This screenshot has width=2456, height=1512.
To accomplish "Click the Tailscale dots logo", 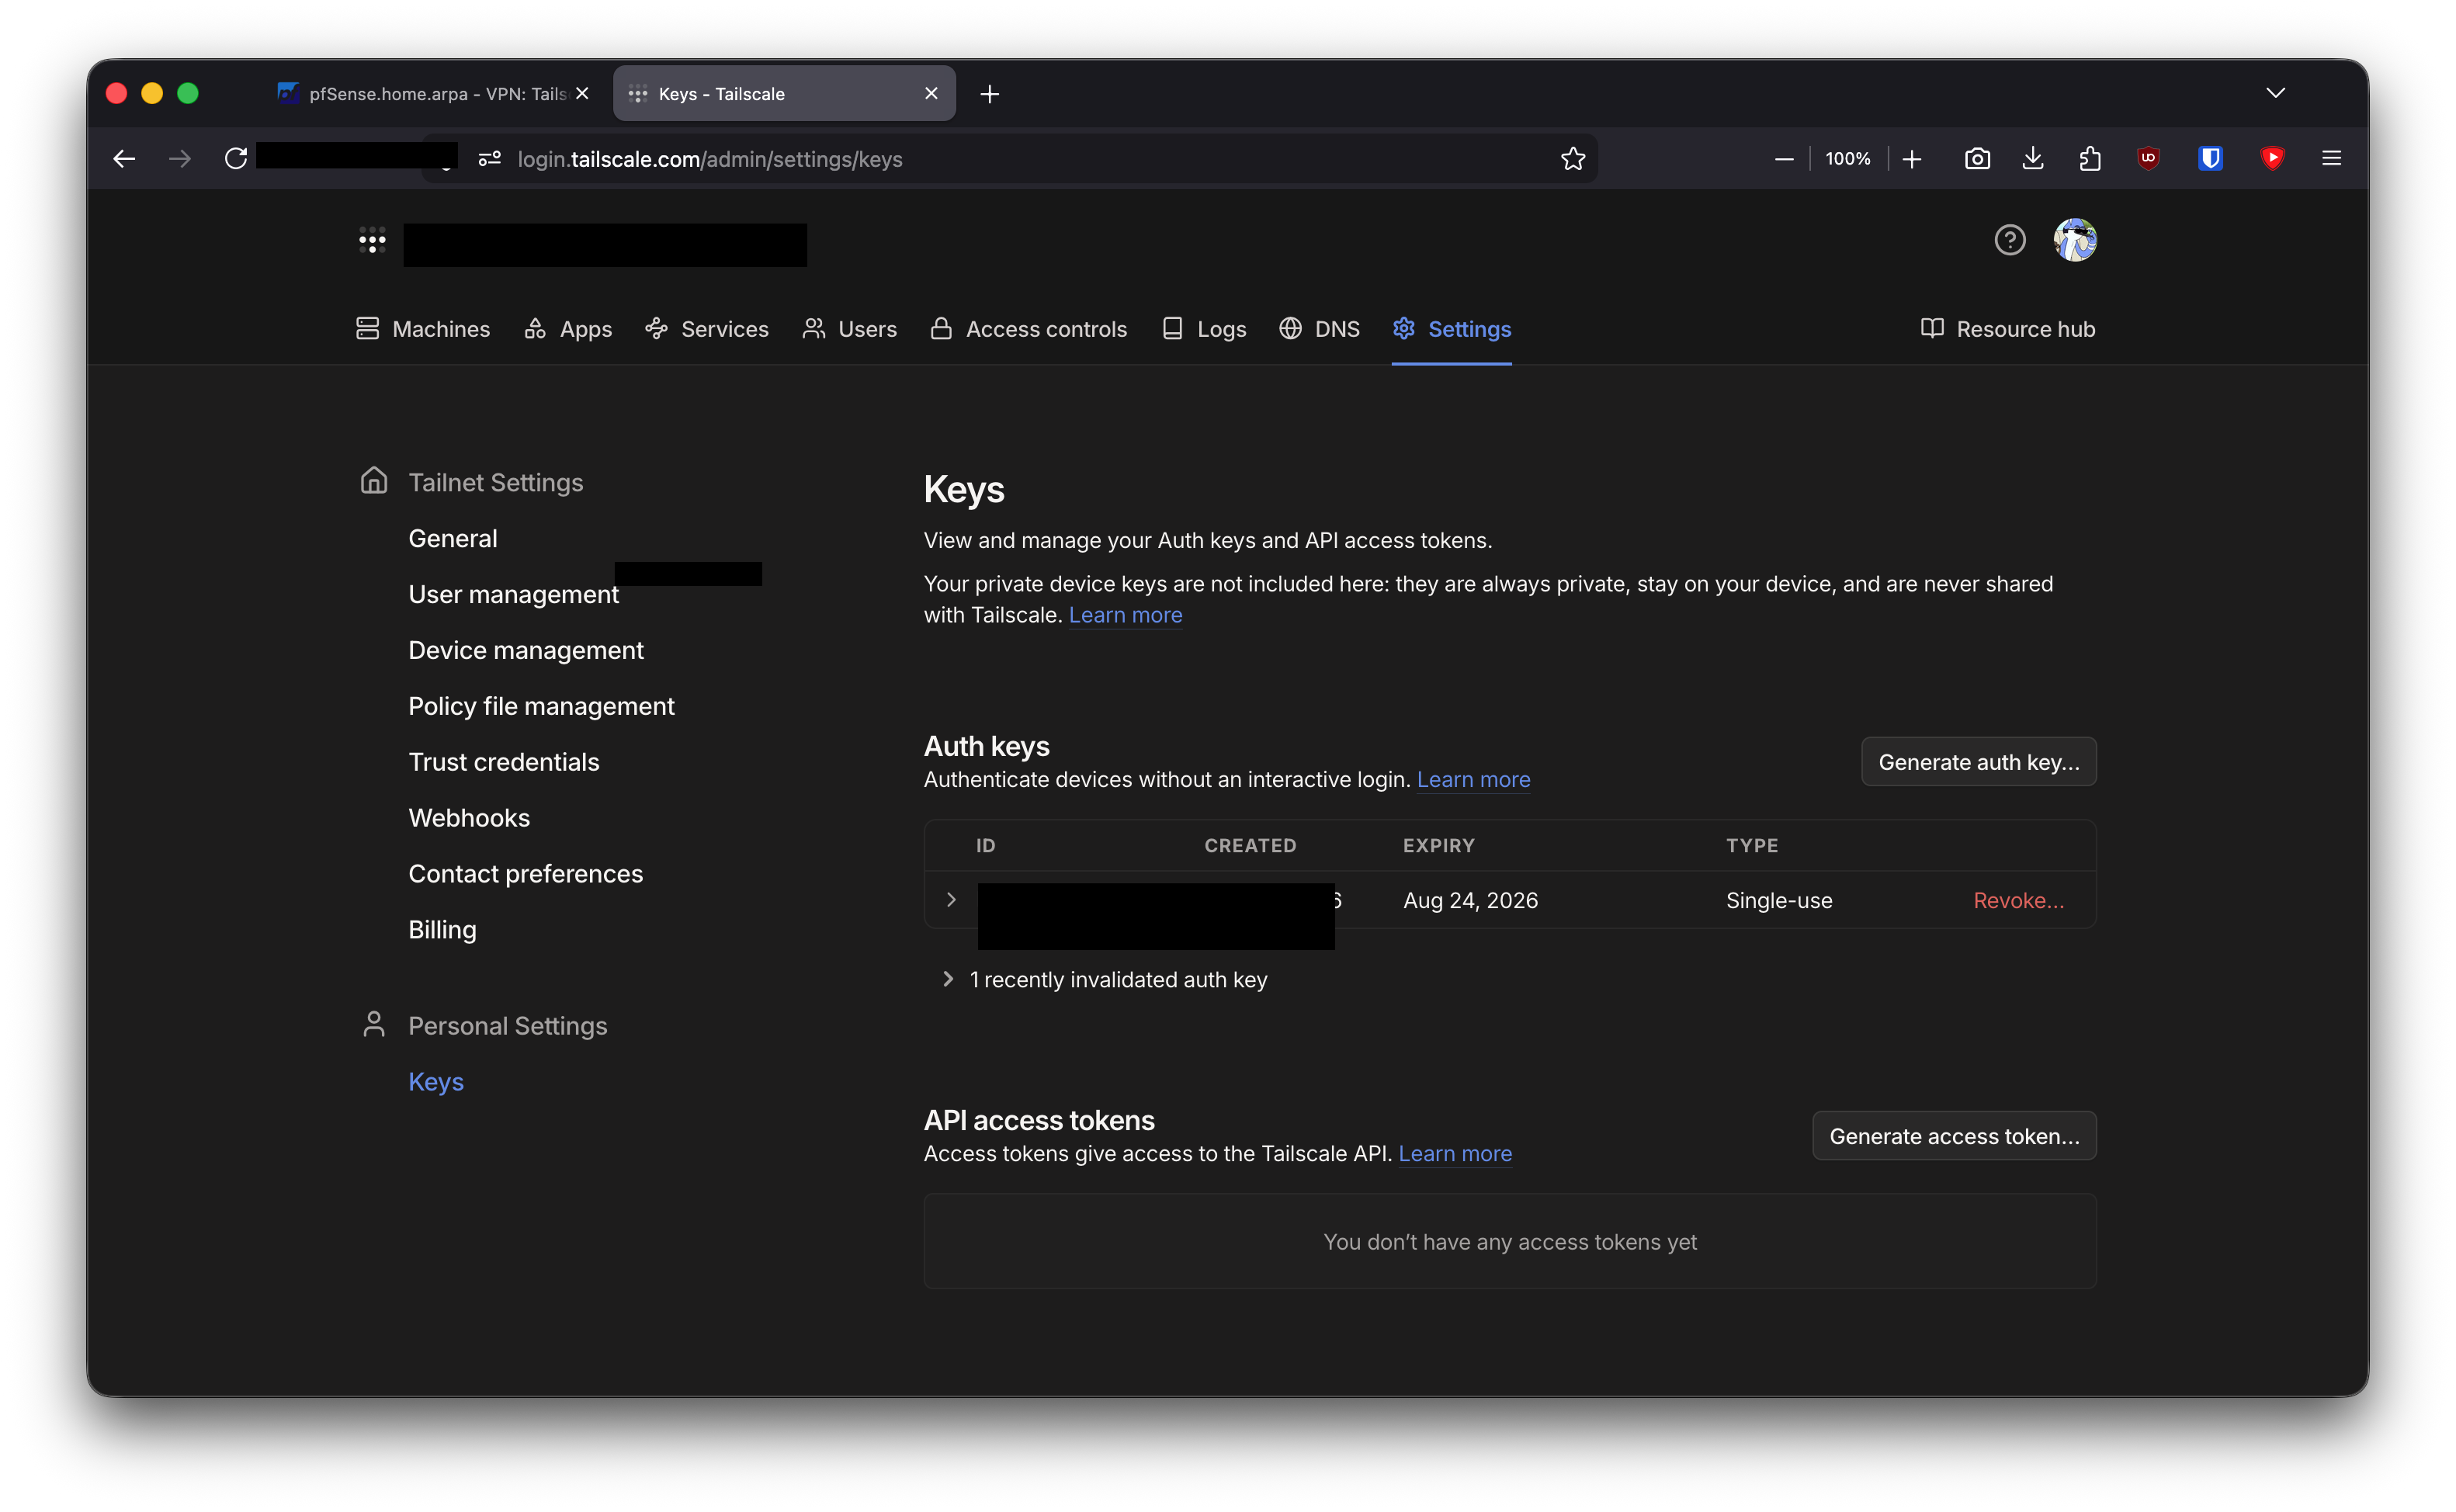I will pyautogui.click(x=372, y=240).
